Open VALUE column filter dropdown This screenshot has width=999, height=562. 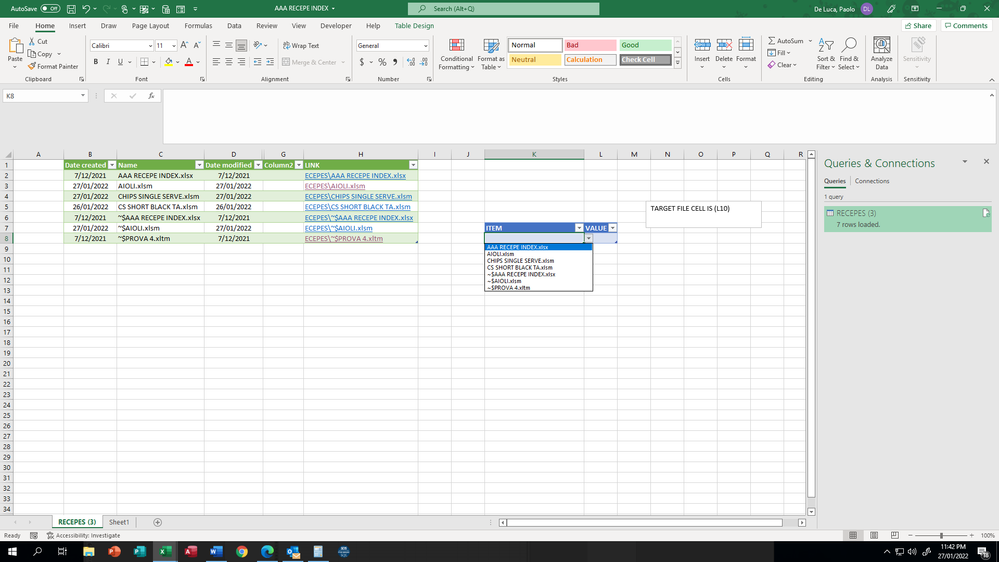point(612,228)
